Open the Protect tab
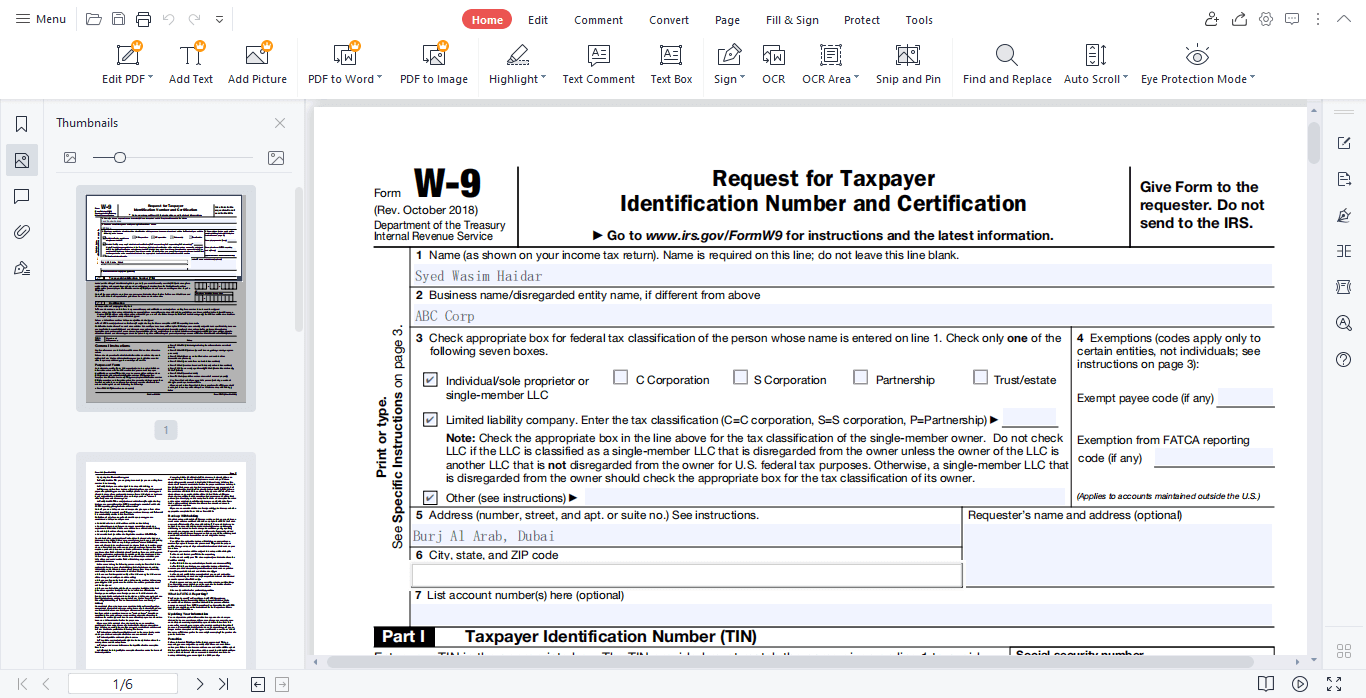This screenshot has height=698, width=1366. tap(861, 20)
